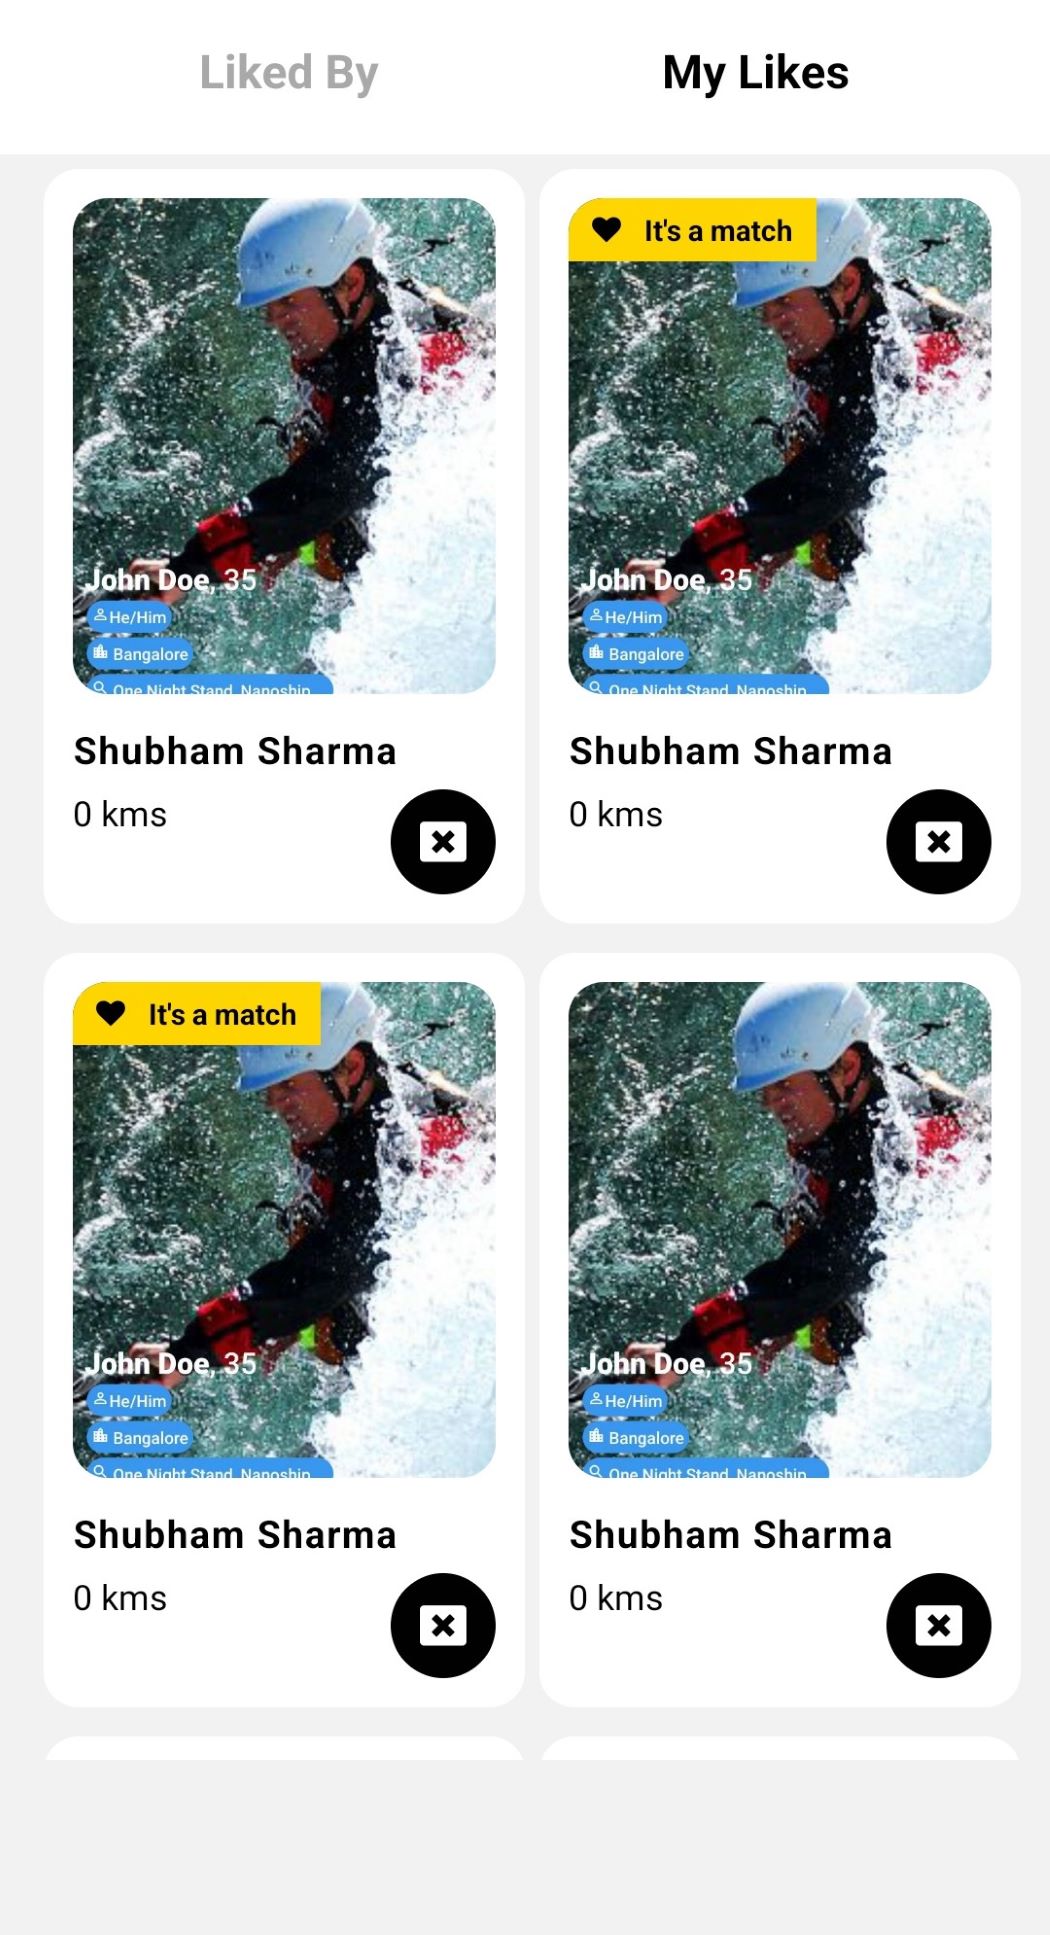
Task: Remove the top-left card with the X button
Action: [x=443, y=841]
